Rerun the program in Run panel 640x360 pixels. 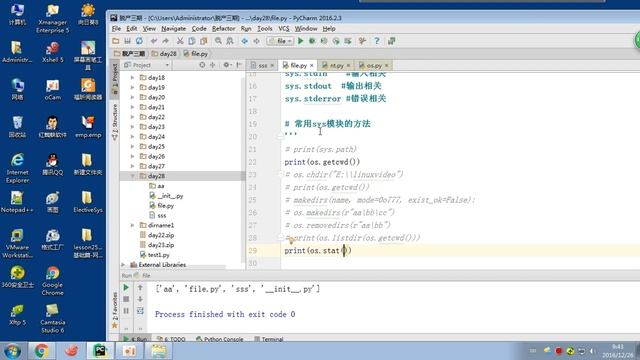[126, 288]
